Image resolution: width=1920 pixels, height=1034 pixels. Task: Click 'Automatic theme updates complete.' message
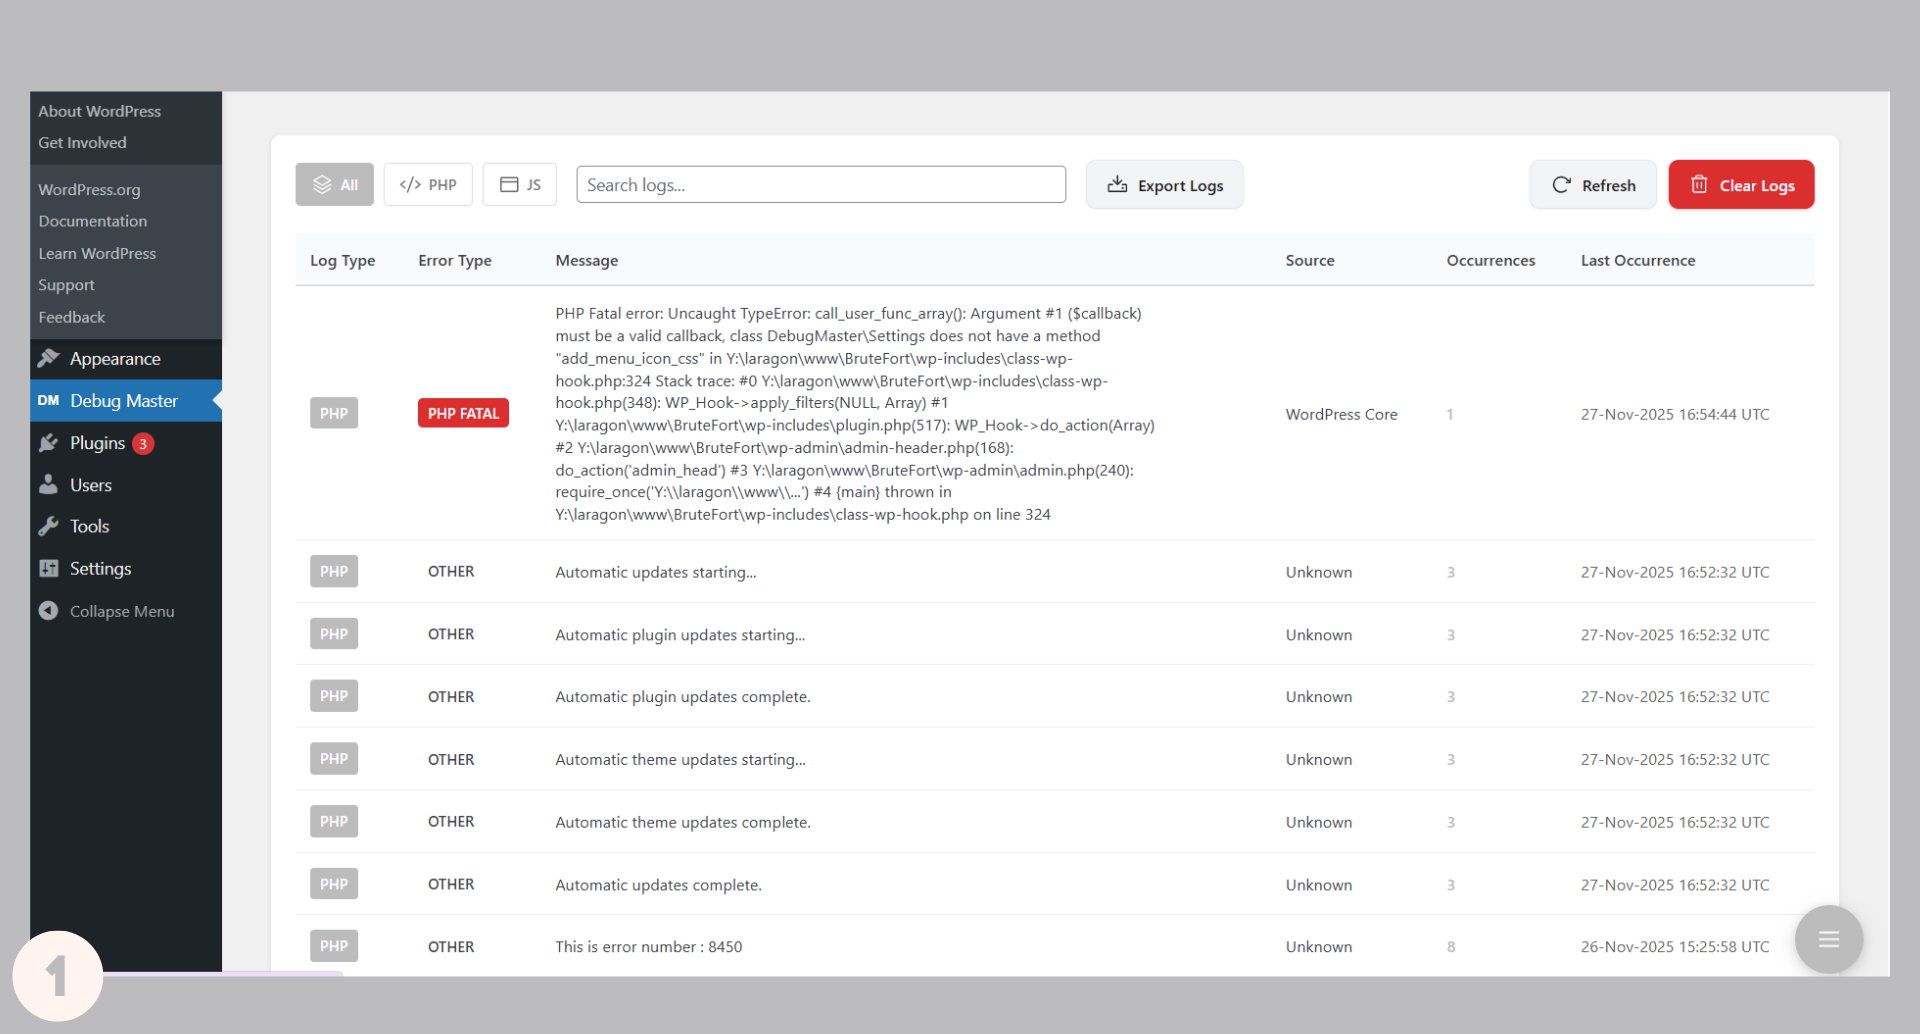683,822
